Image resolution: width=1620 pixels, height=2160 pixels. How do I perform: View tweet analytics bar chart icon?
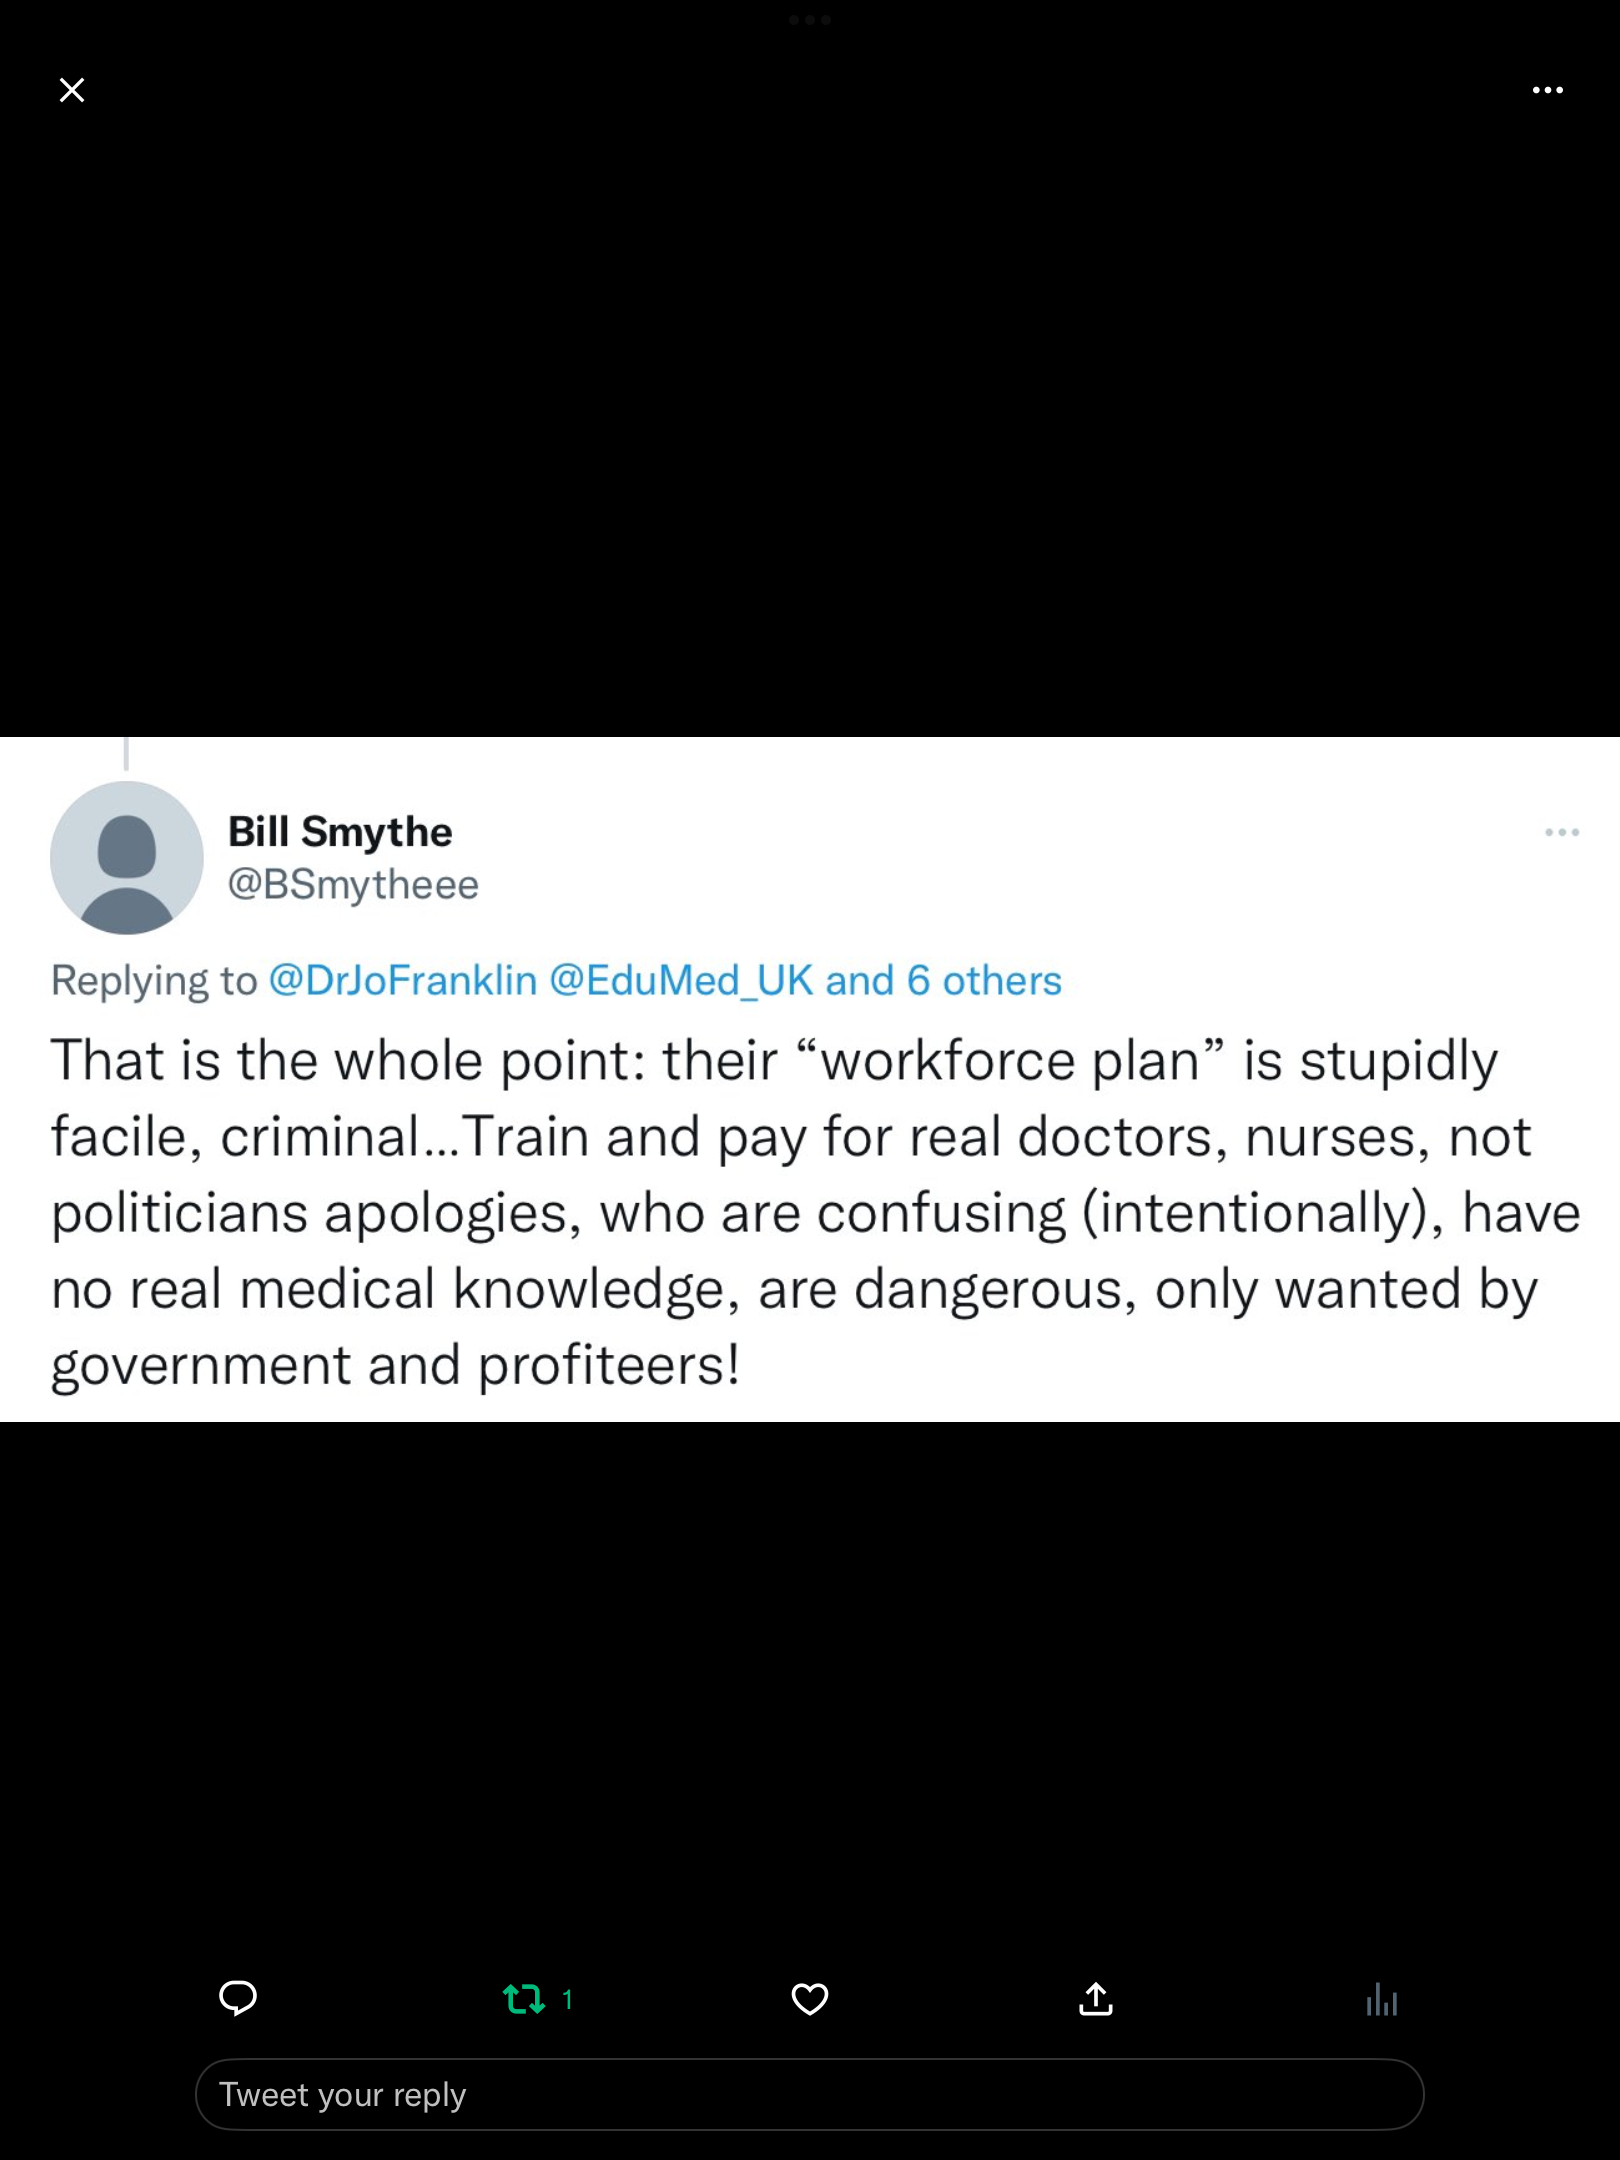[x=1381, y=1999]
